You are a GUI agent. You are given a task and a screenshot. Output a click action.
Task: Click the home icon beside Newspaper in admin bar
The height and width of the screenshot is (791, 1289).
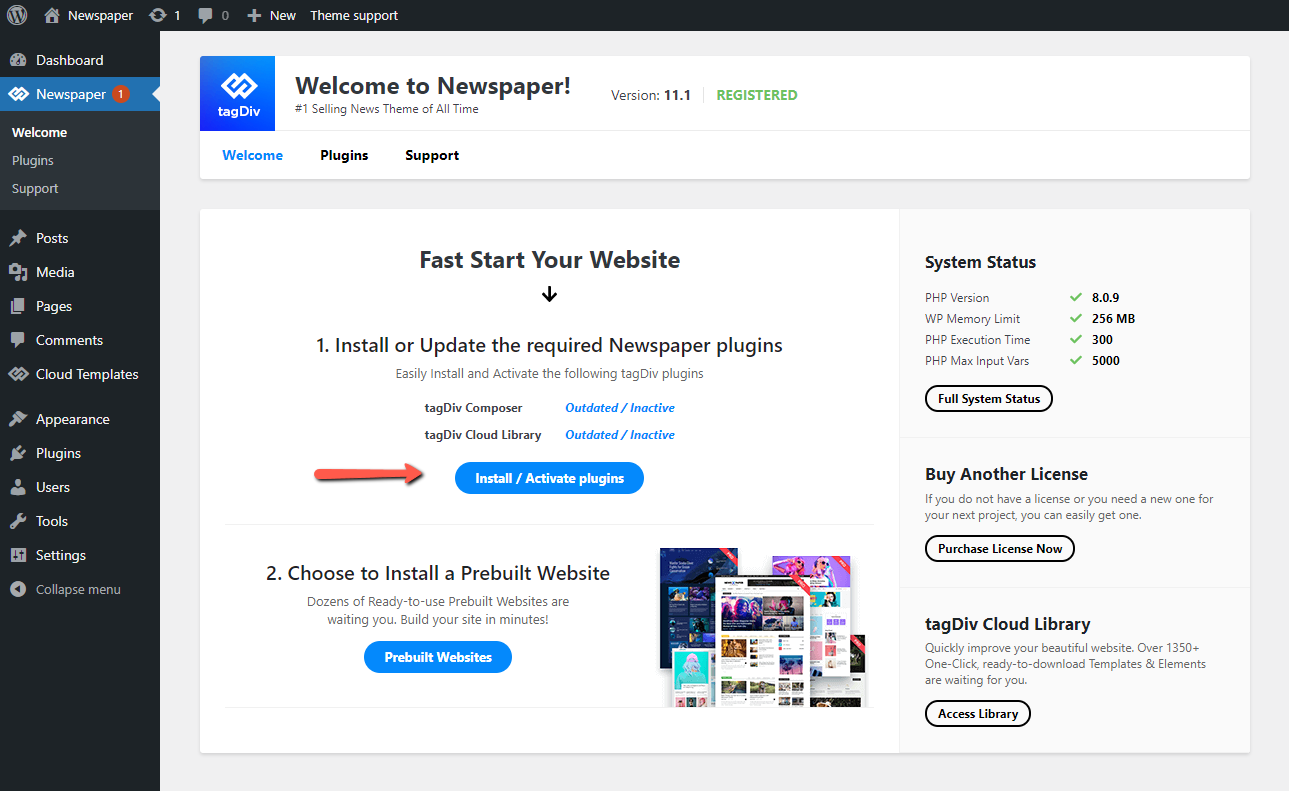pos(52,15)
